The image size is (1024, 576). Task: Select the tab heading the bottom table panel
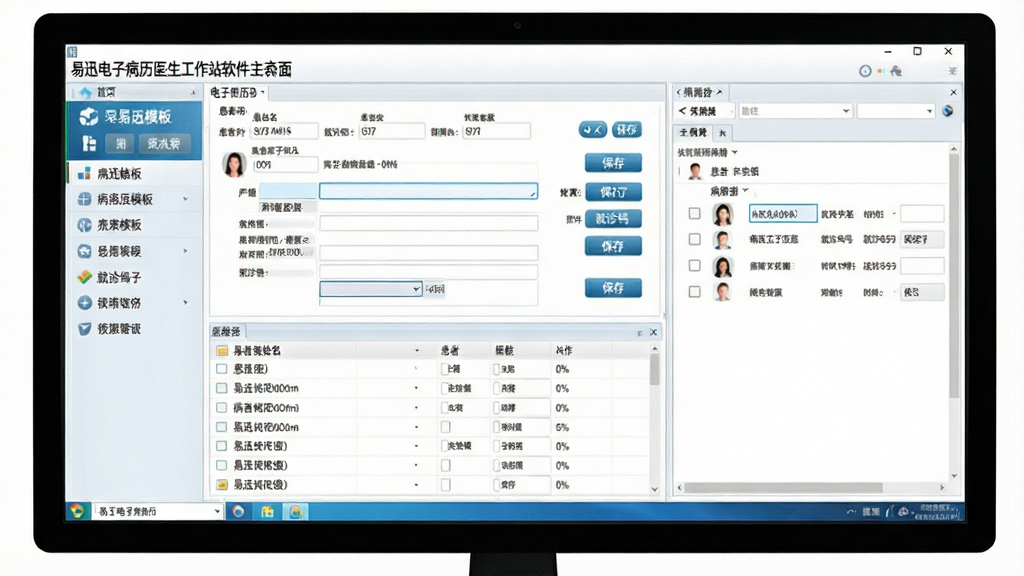pyautogui.click(x=227, y=332)
